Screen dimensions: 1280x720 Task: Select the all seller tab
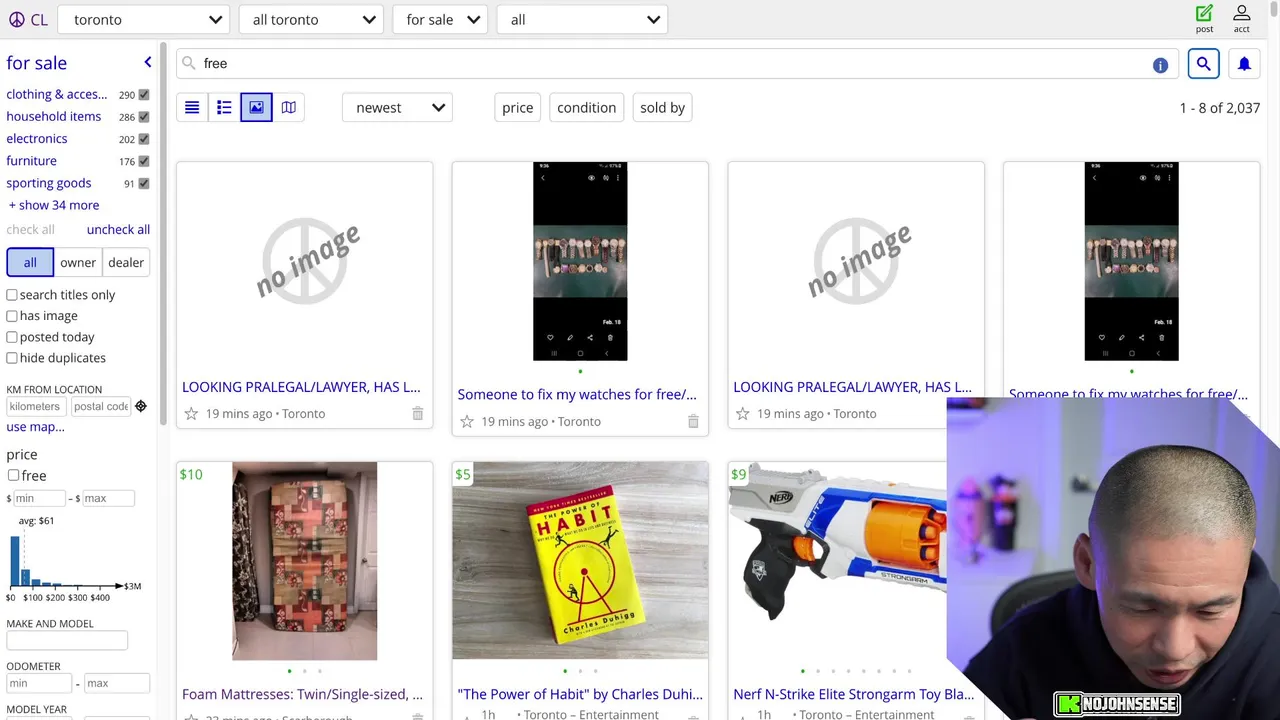coord(30,262)
